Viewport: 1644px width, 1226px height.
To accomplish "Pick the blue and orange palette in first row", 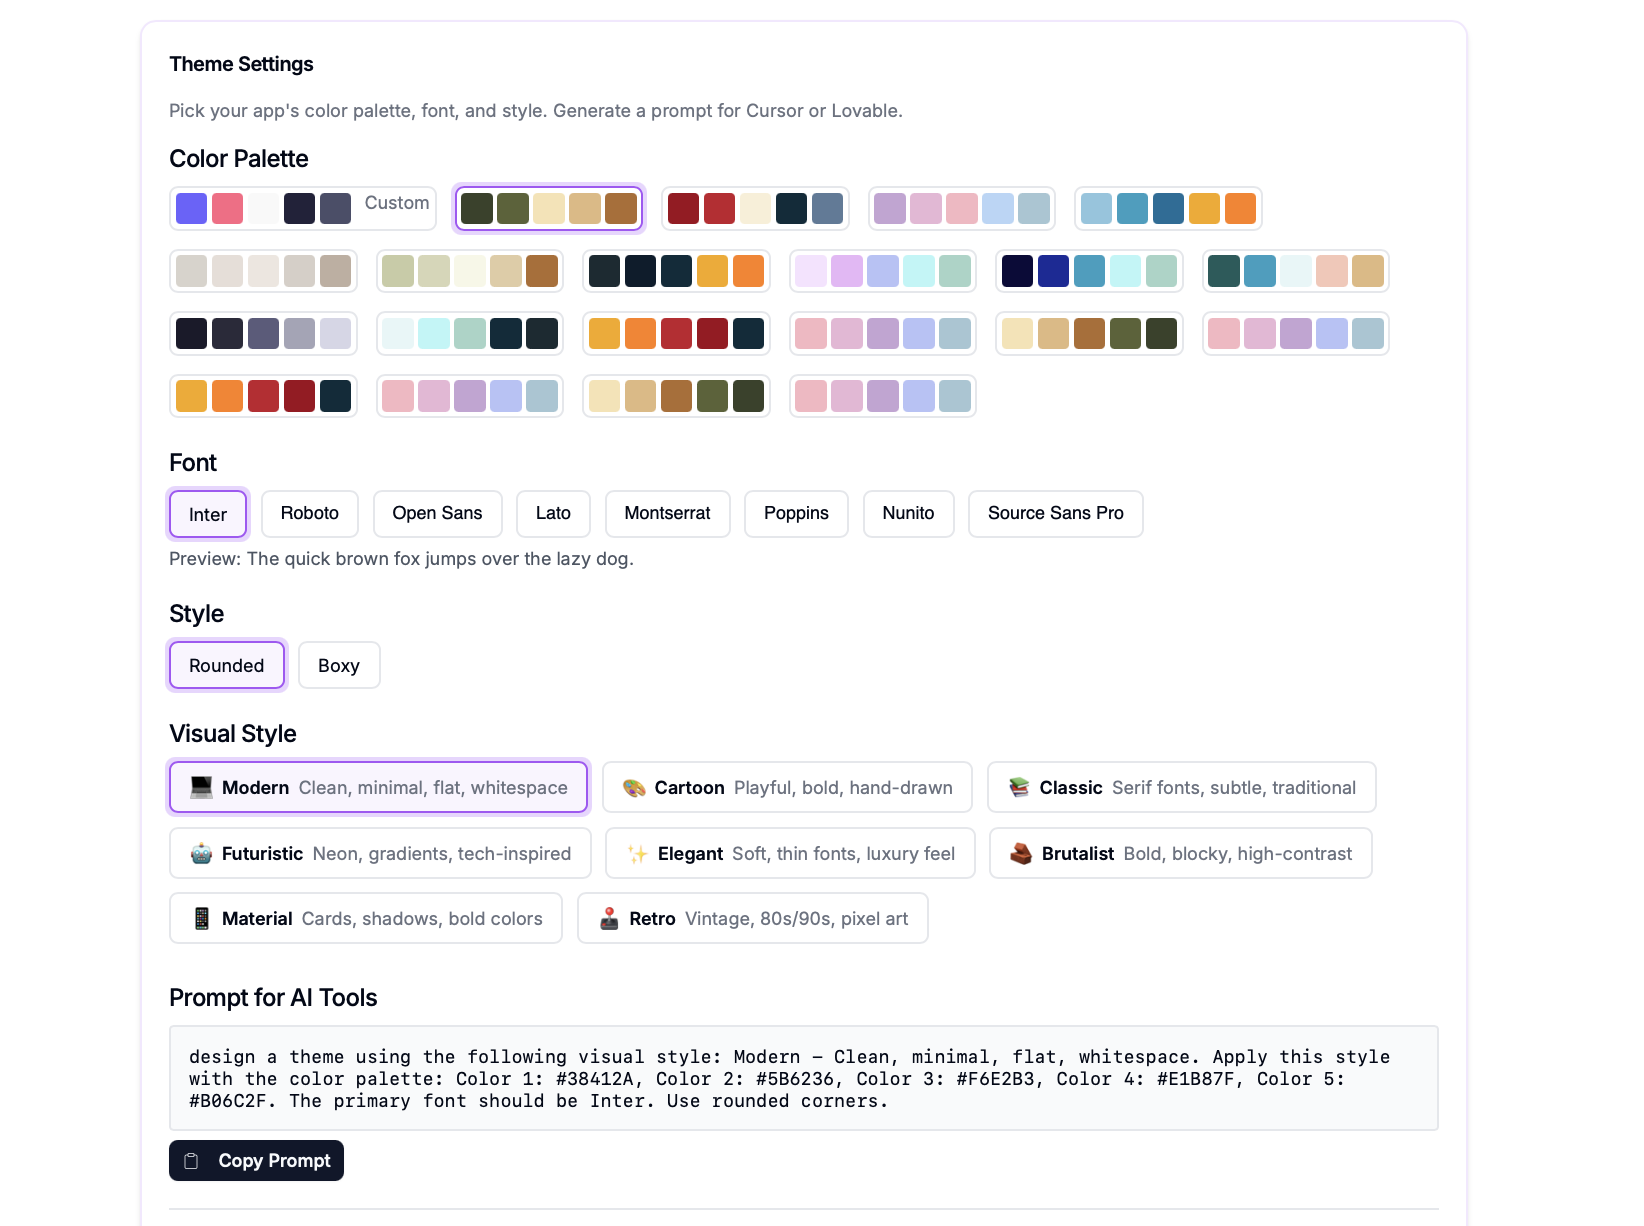I will (x=1168, y=208).
